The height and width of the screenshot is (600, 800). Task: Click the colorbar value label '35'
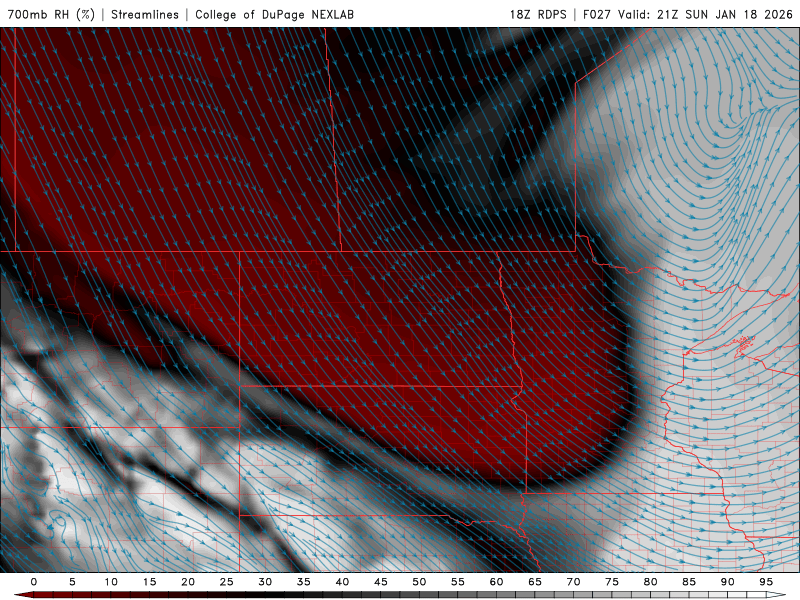pos(304,582)
